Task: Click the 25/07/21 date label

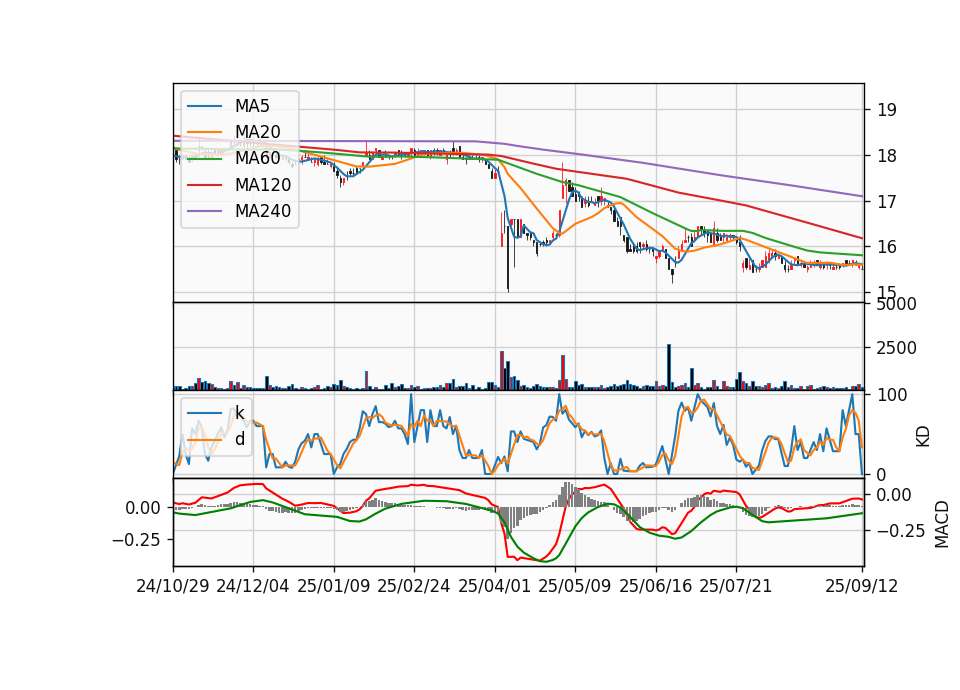Action: click(x=735, y=586)
